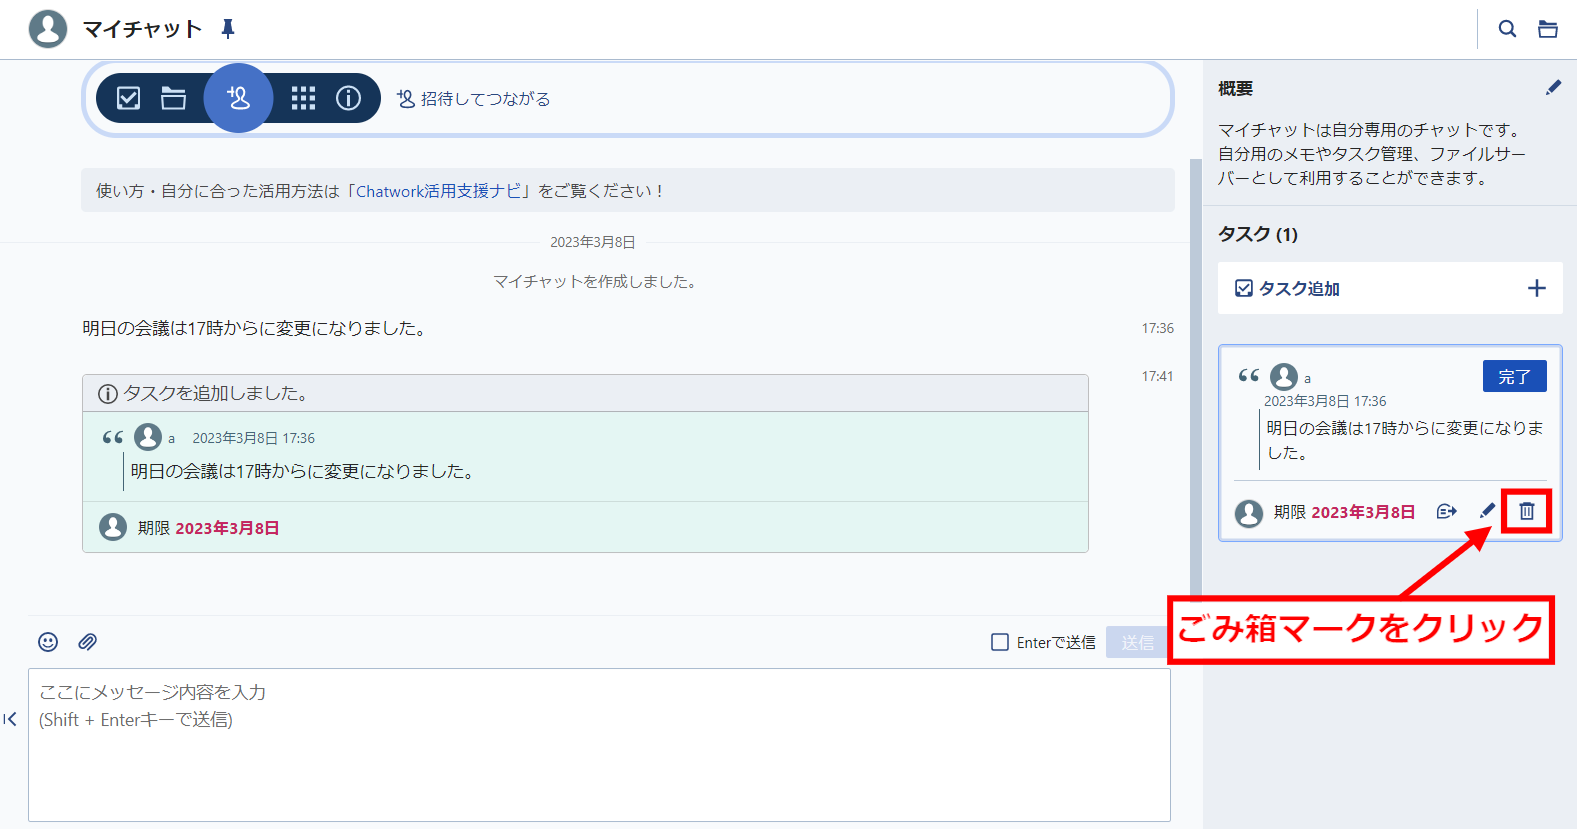Click the plus icon to add a task
This screenshot has width=1577, height=829.
[x=1537, y=288]
